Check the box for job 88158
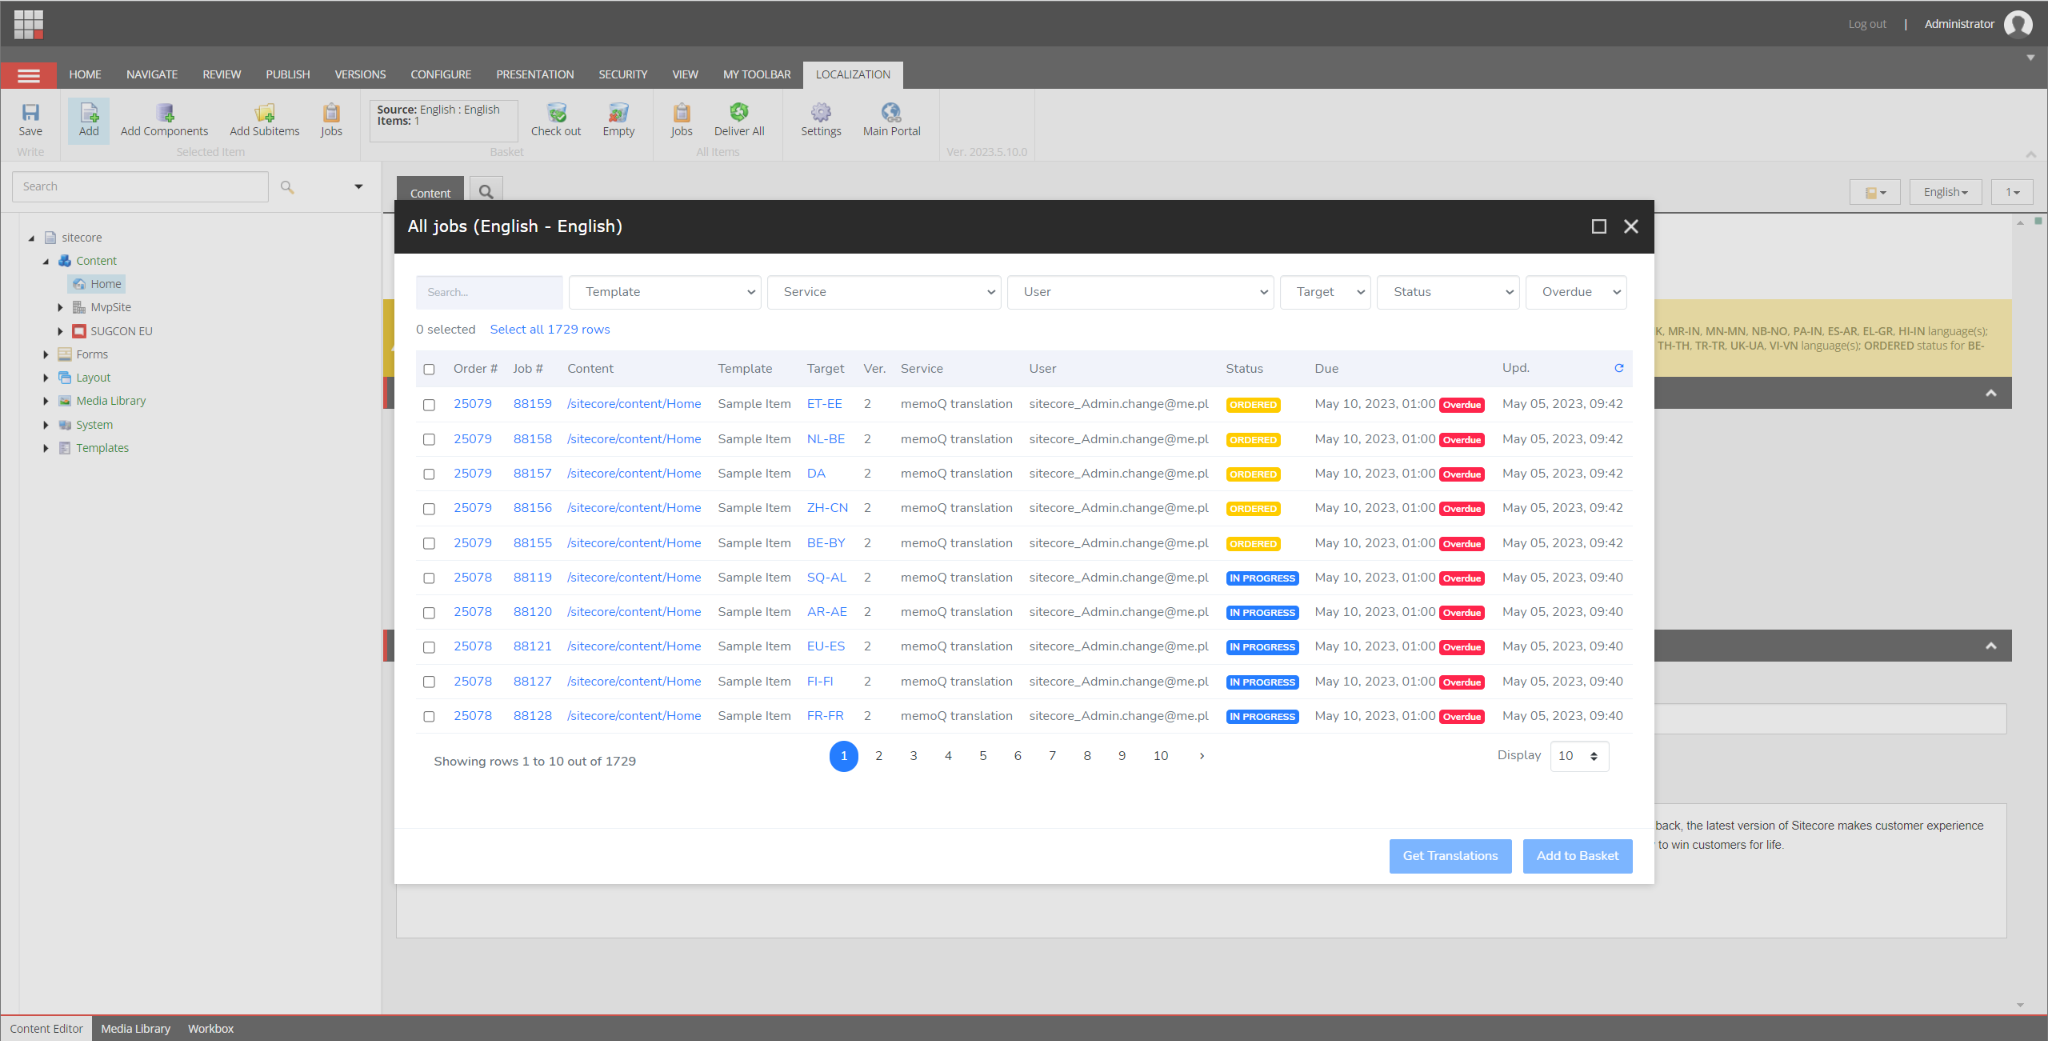2048x1041 pixels. click(x=429, y=439)
